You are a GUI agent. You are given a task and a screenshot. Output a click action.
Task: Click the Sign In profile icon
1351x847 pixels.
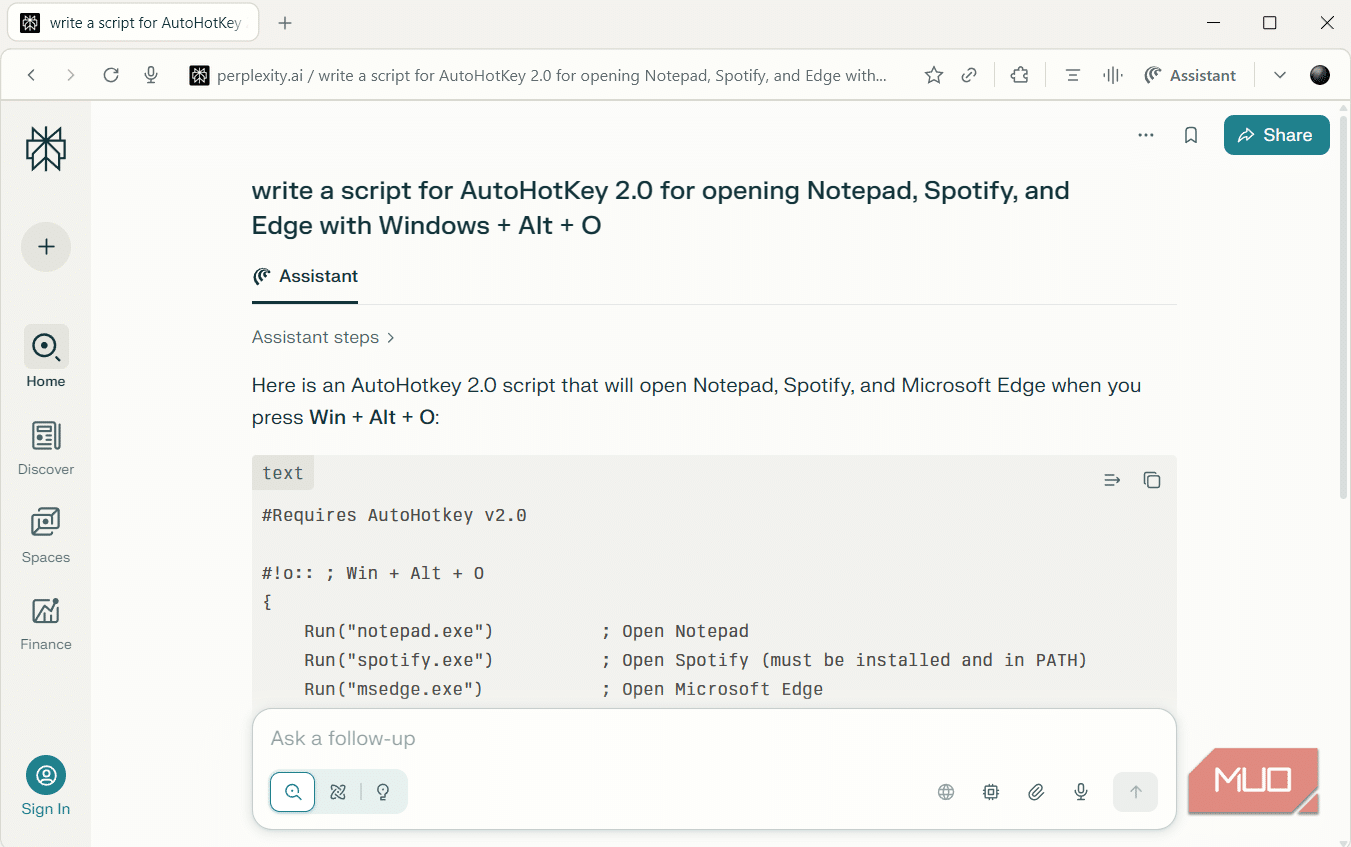coord(46,775)
